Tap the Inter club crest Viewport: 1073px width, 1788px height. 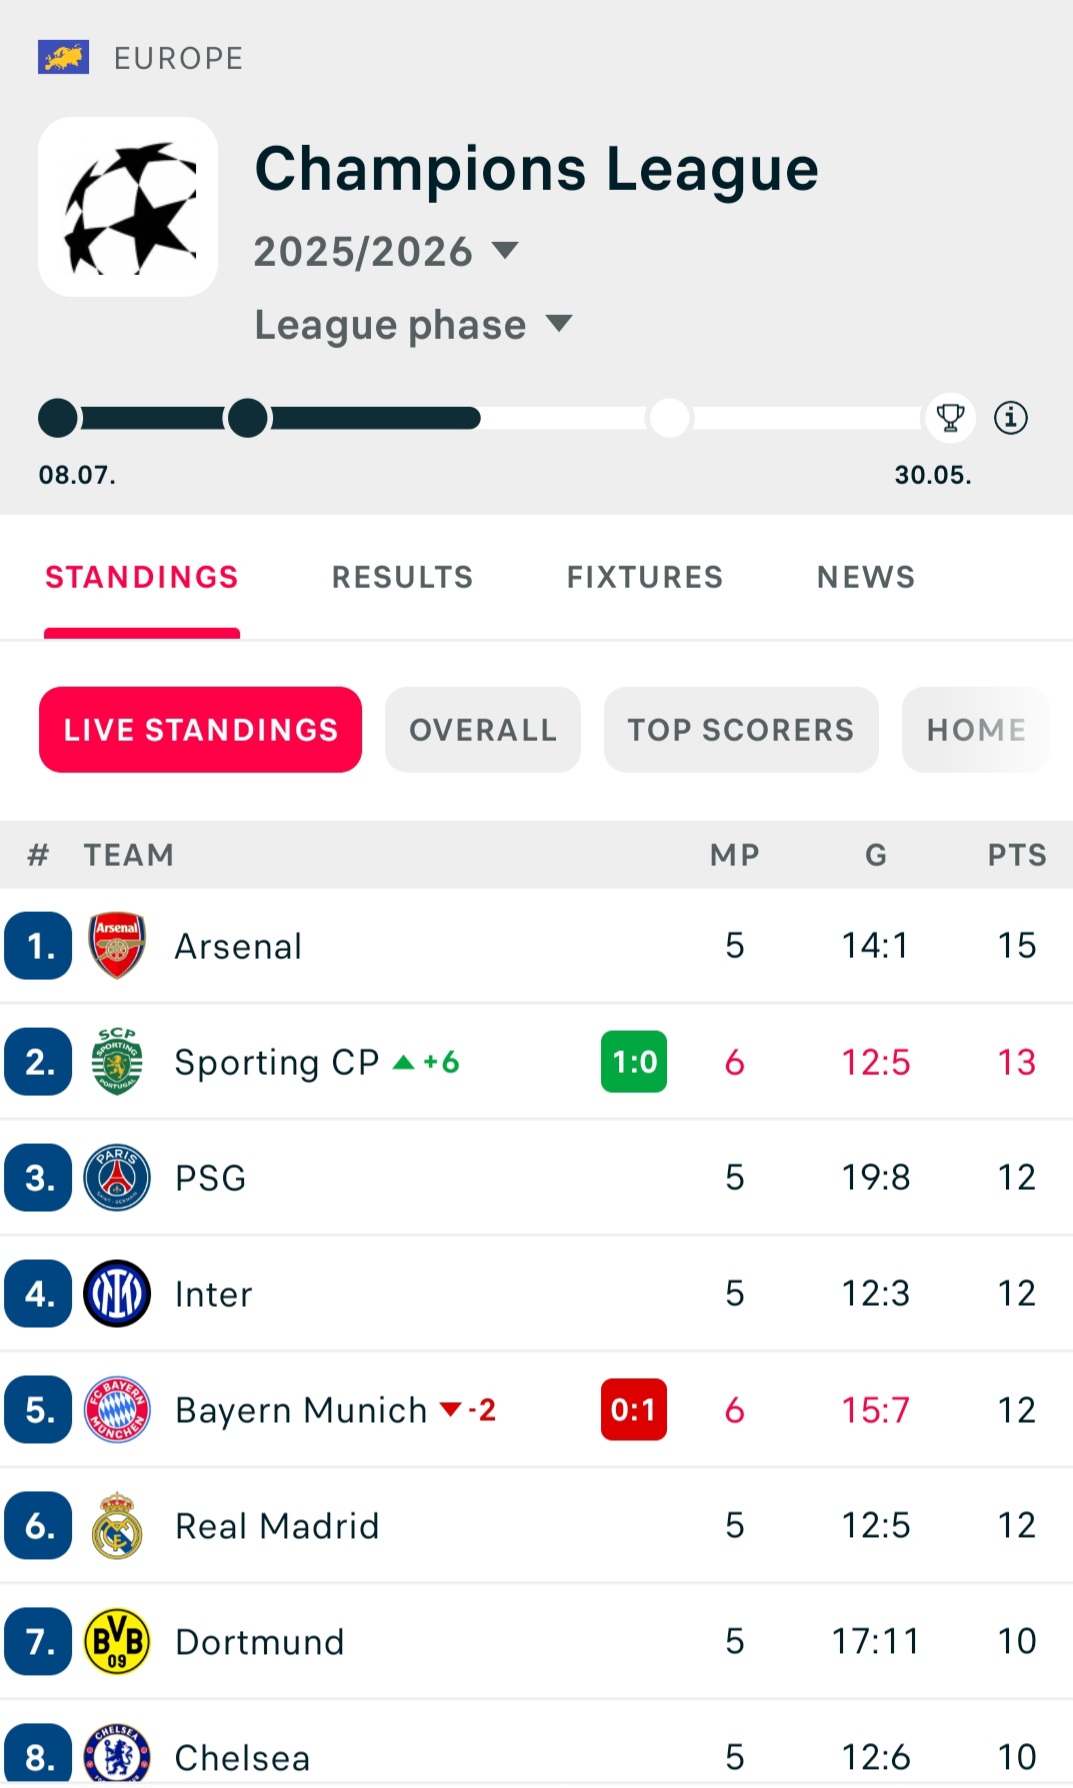(117, 1293)
